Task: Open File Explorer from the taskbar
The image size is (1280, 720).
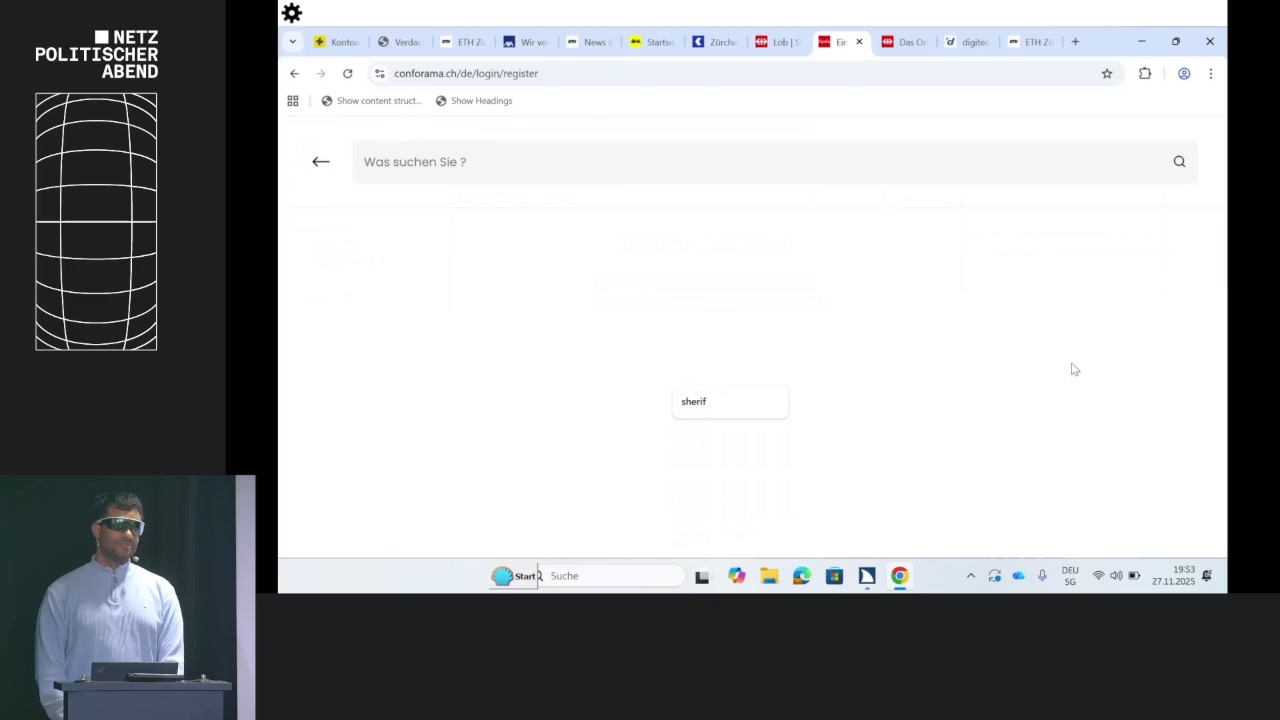Action: click(x=769, y=576)
